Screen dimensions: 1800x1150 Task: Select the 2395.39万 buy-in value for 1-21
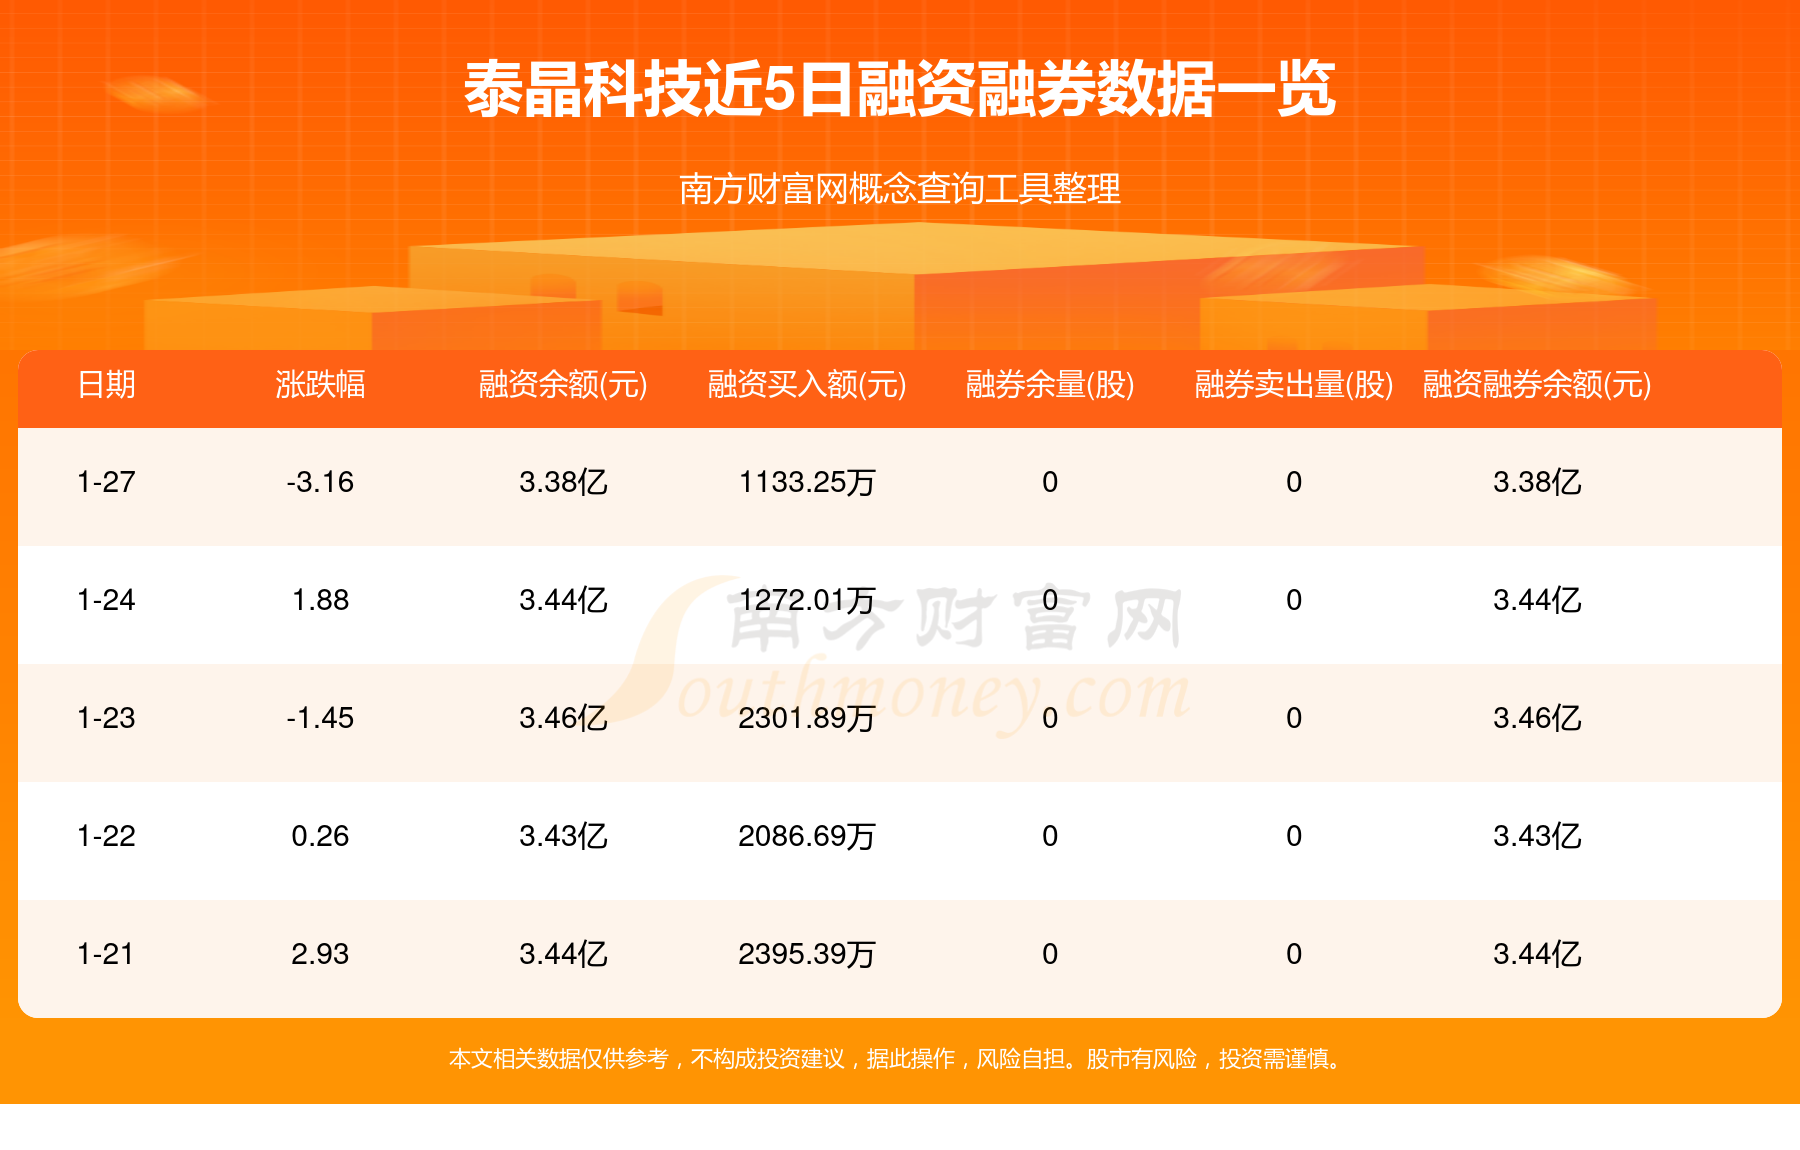[x=806, y=955]
